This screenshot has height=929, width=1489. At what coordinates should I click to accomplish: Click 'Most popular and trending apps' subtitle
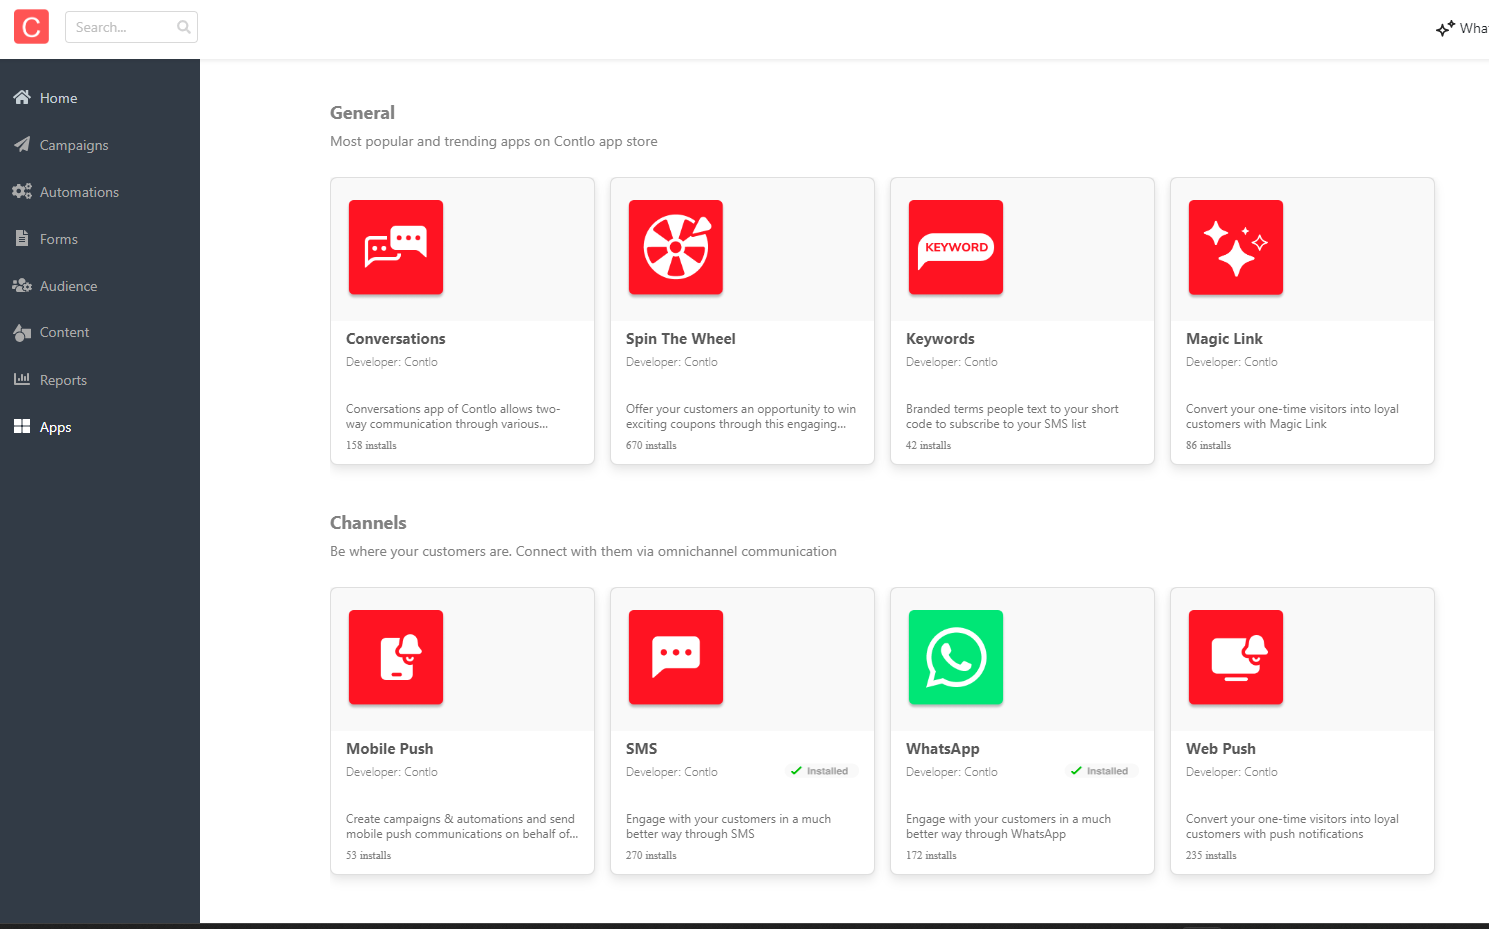pyautogui.click(x=494, y=141)
